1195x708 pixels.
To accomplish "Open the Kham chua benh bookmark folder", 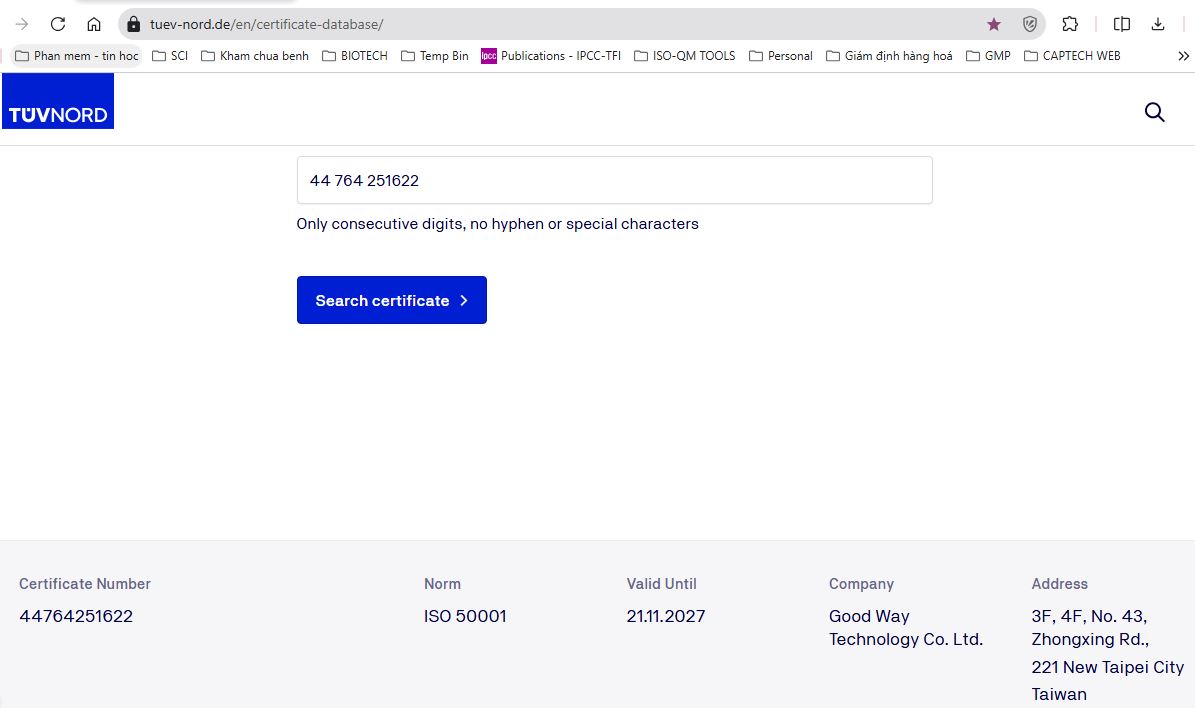I will (x=255, y=56).
